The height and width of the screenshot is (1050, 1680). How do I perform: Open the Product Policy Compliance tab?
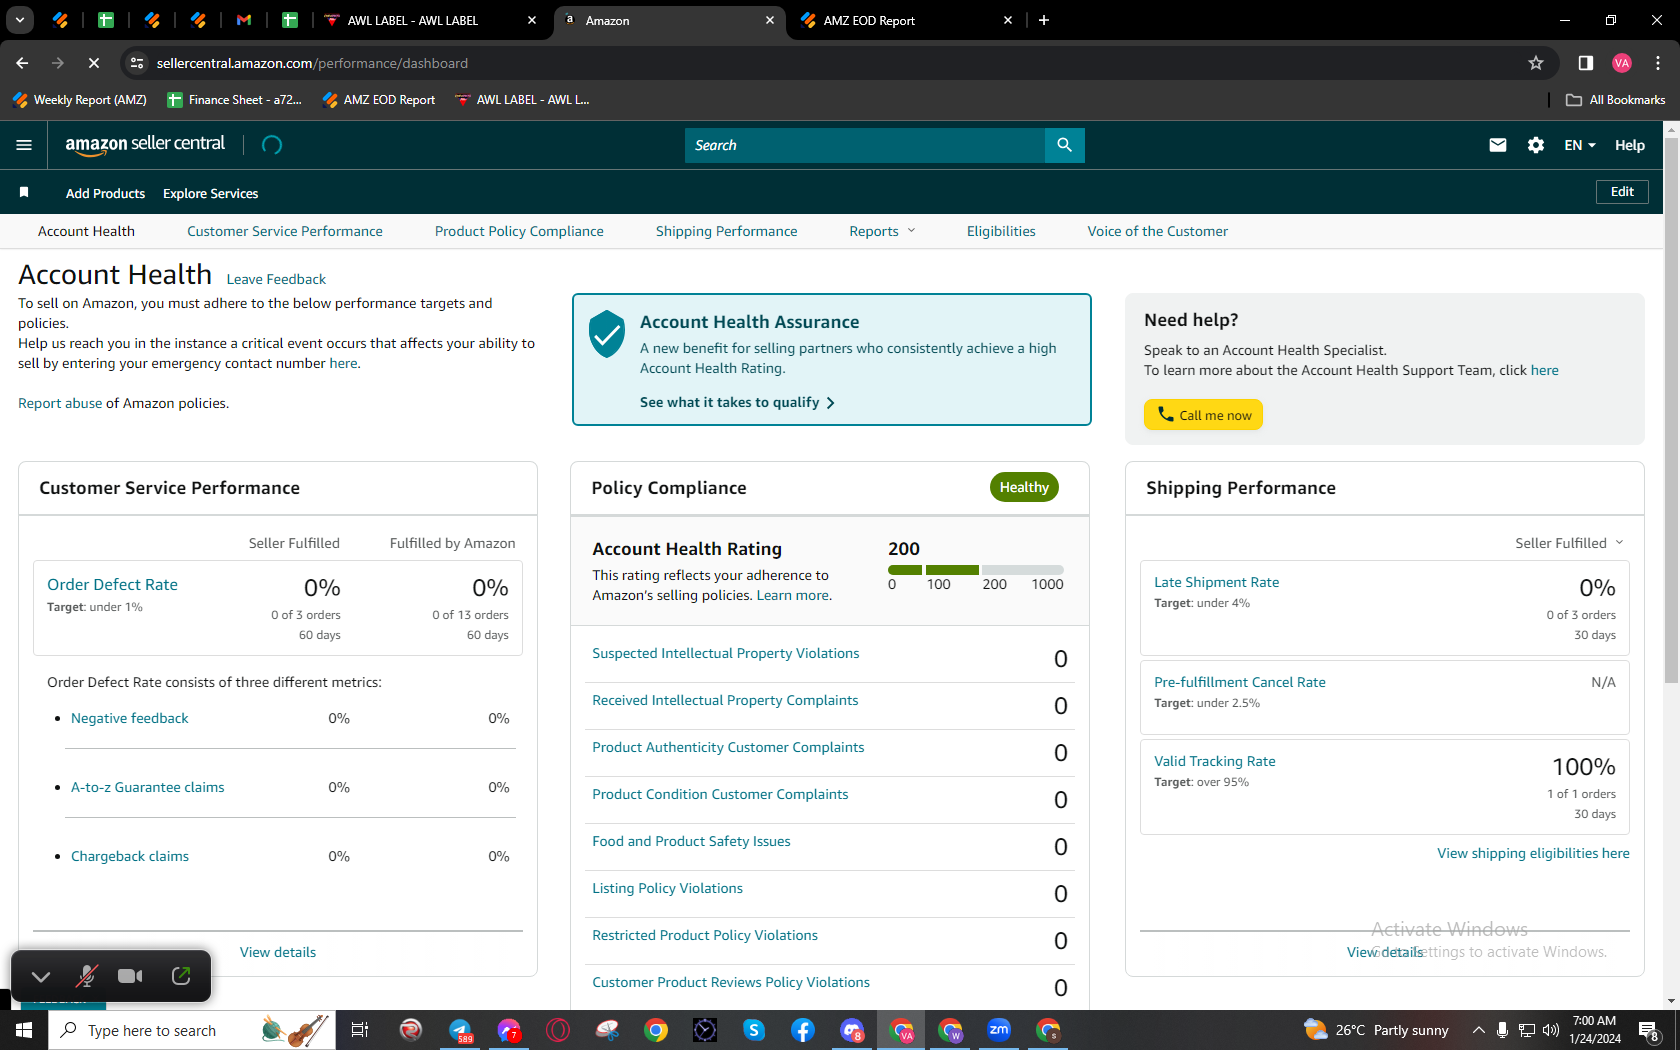pos(519,231)
